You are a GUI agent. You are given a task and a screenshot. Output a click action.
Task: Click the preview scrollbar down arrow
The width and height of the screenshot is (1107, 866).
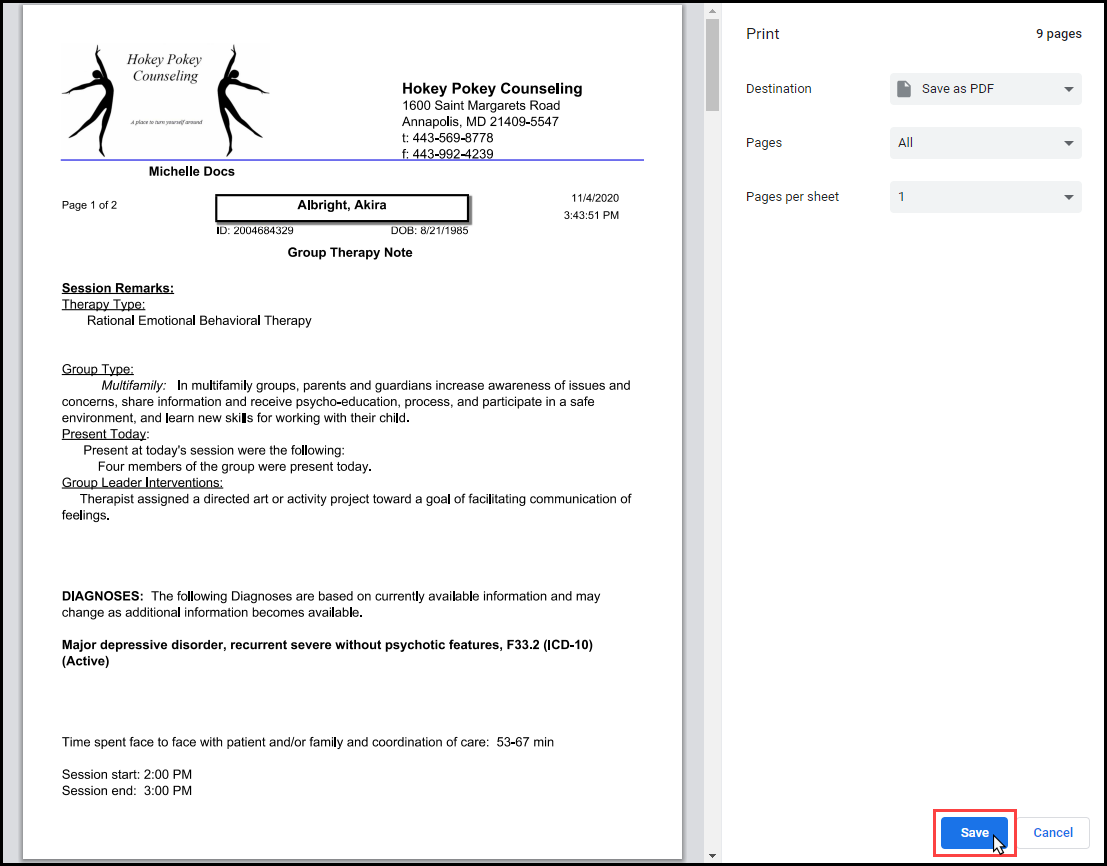pyautogui.click(x=712, y=855)
